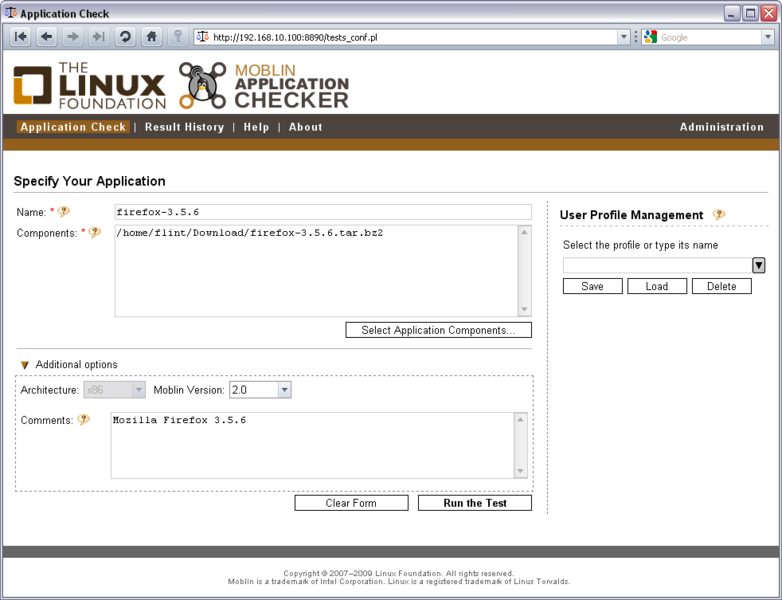The width and height of the screenshot is (782, 600).
Task: Click the browser Back arrow
Action: (47, 37)
